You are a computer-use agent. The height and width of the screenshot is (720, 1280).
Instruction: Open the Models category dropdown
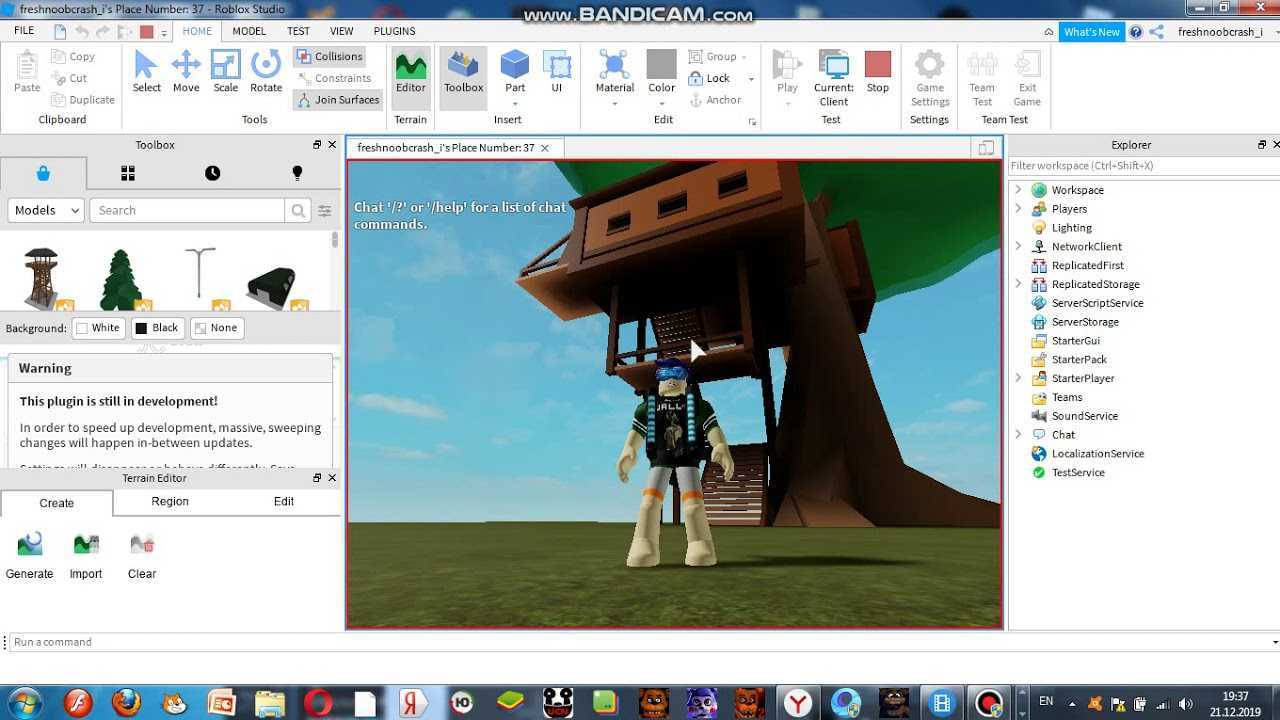[46, 210]
